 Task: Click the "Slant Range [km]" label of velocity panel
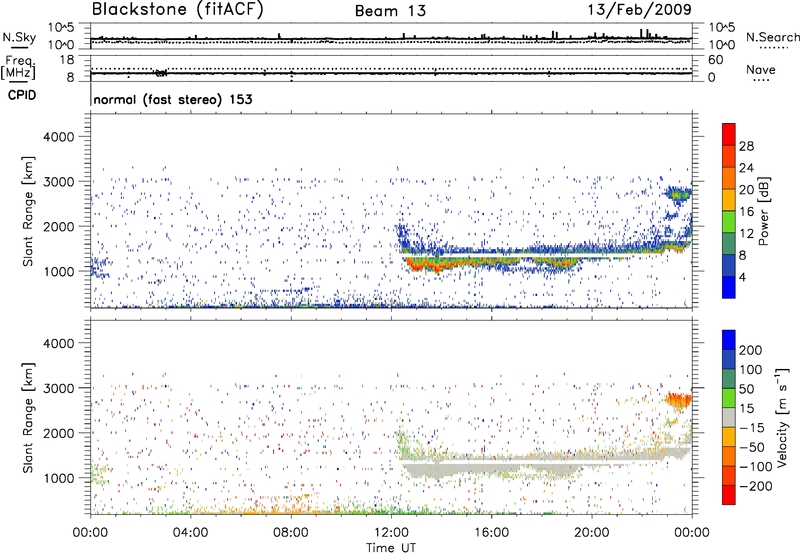(x=28, y=418)
